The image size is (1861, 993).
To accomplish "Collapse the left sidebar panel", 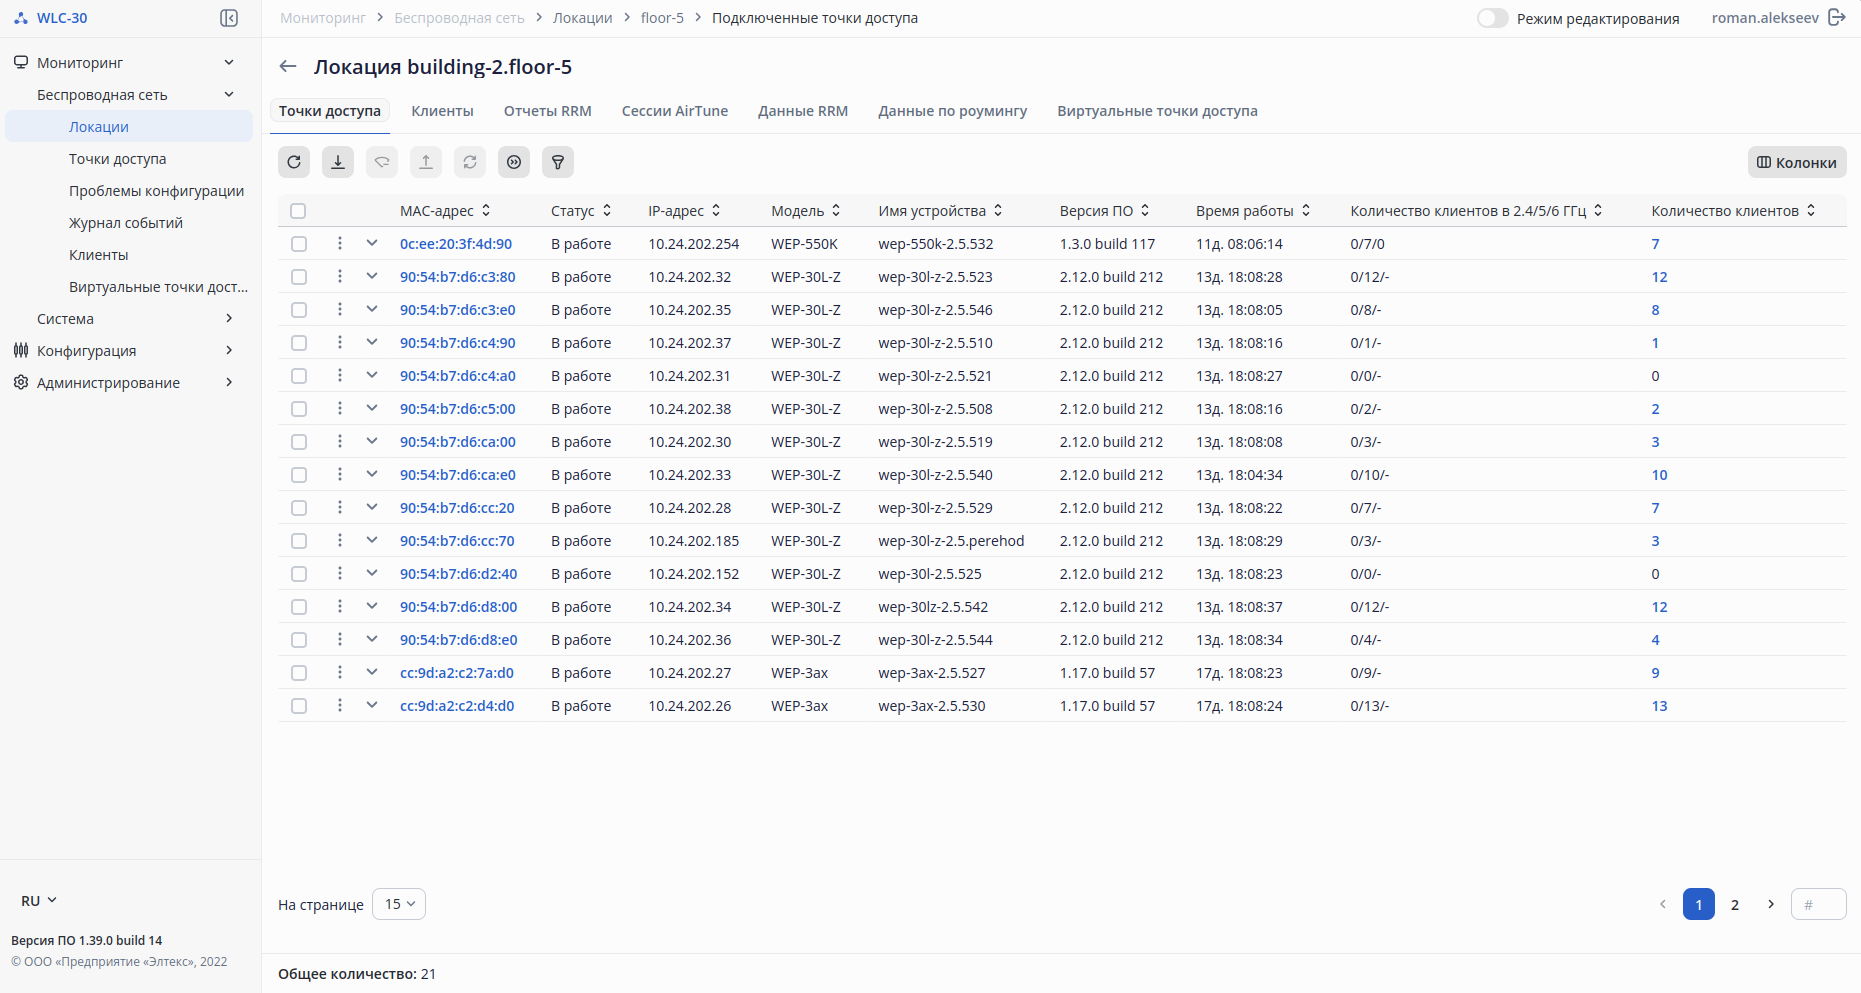I will point(229,18).
